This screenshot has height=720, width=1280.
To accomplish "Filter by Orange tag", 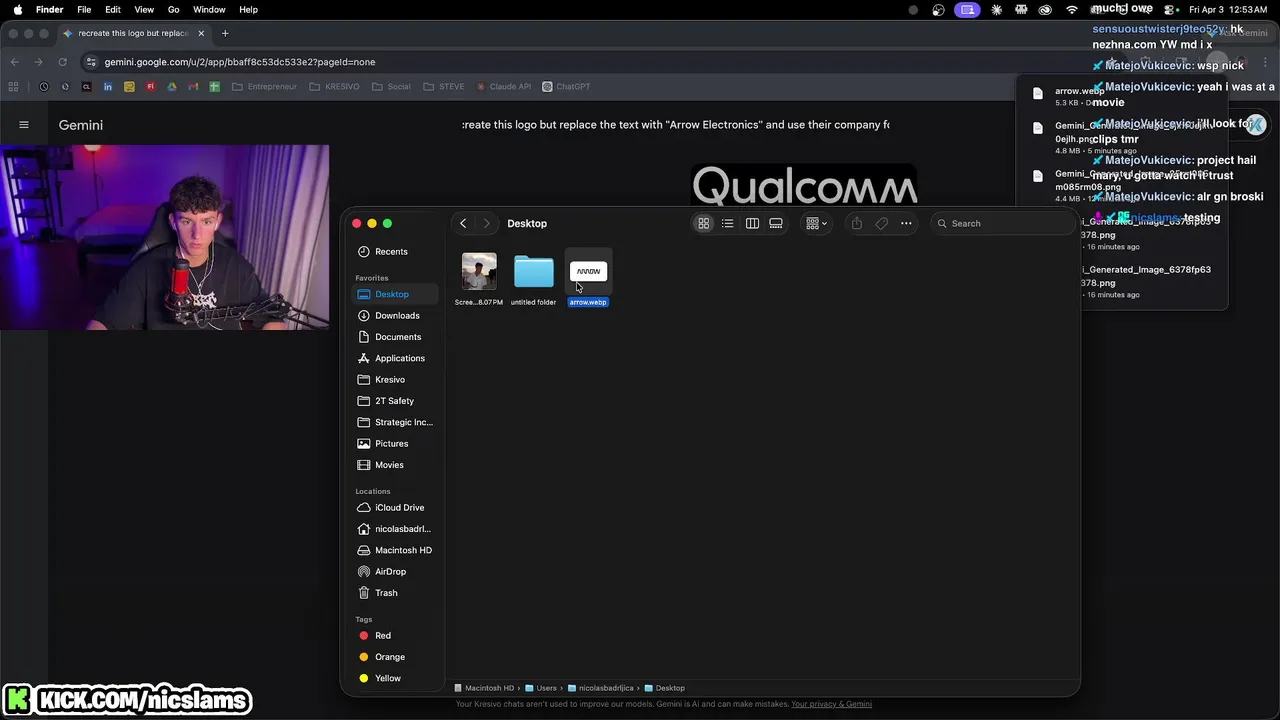I will (x=389, y=656).
